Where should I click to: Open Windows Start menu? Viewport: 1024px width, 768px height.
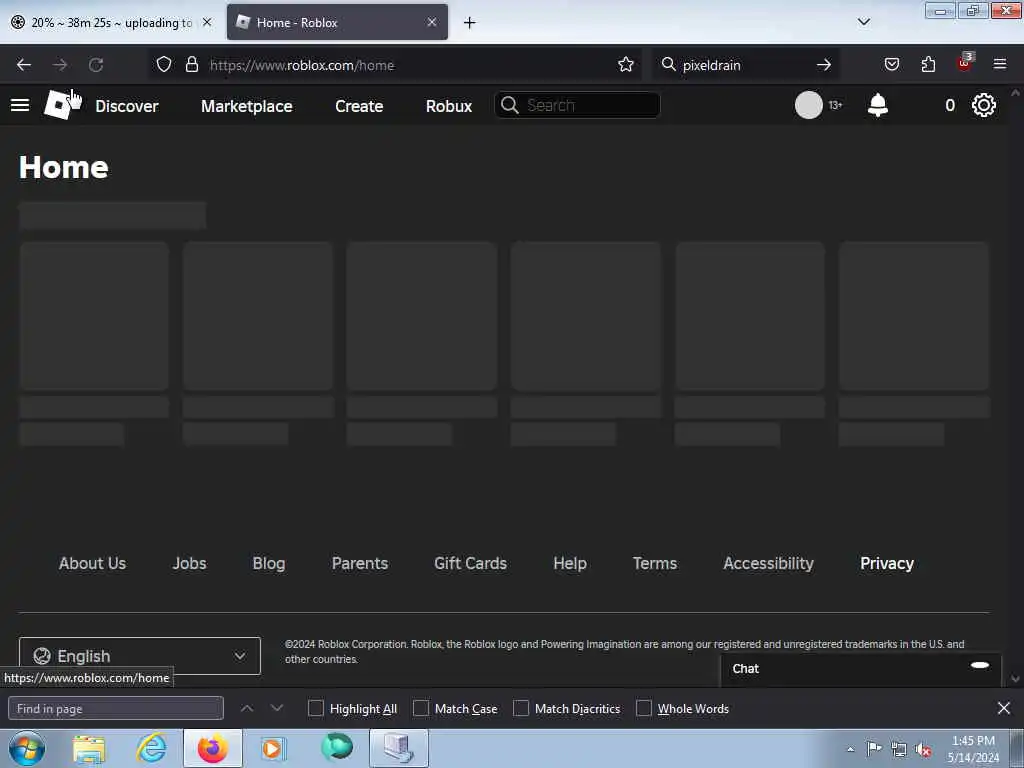click(x=27, y=748)
